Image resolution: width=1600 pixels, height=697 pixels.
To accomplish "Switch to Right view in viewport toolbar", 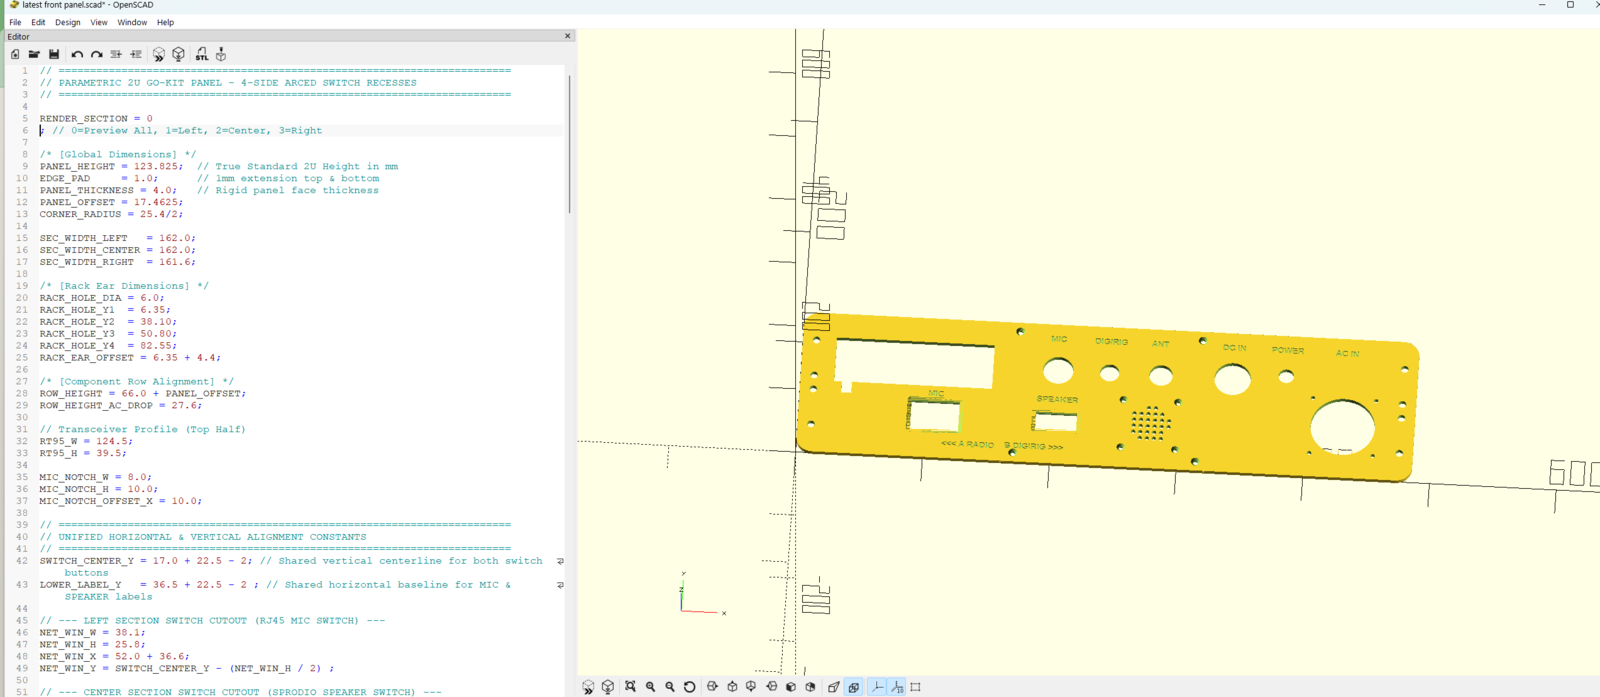I will [x=712, y=687].
